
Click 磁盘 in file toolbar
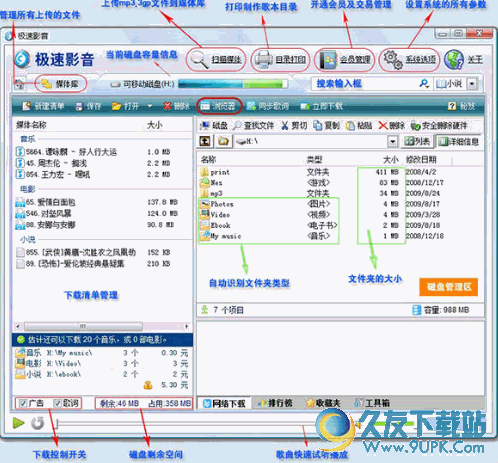(213, 126)
